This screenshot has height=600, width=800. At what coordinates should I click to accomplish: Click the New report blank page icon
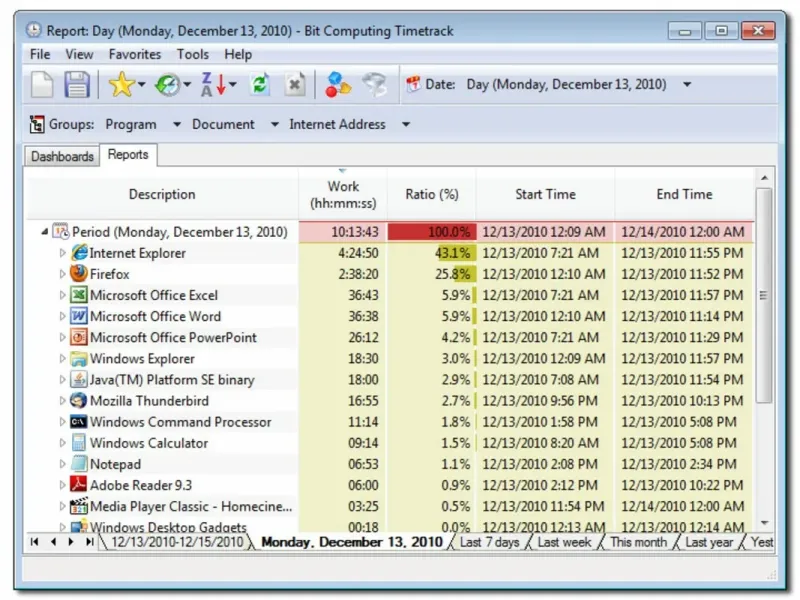pos(42,84)
